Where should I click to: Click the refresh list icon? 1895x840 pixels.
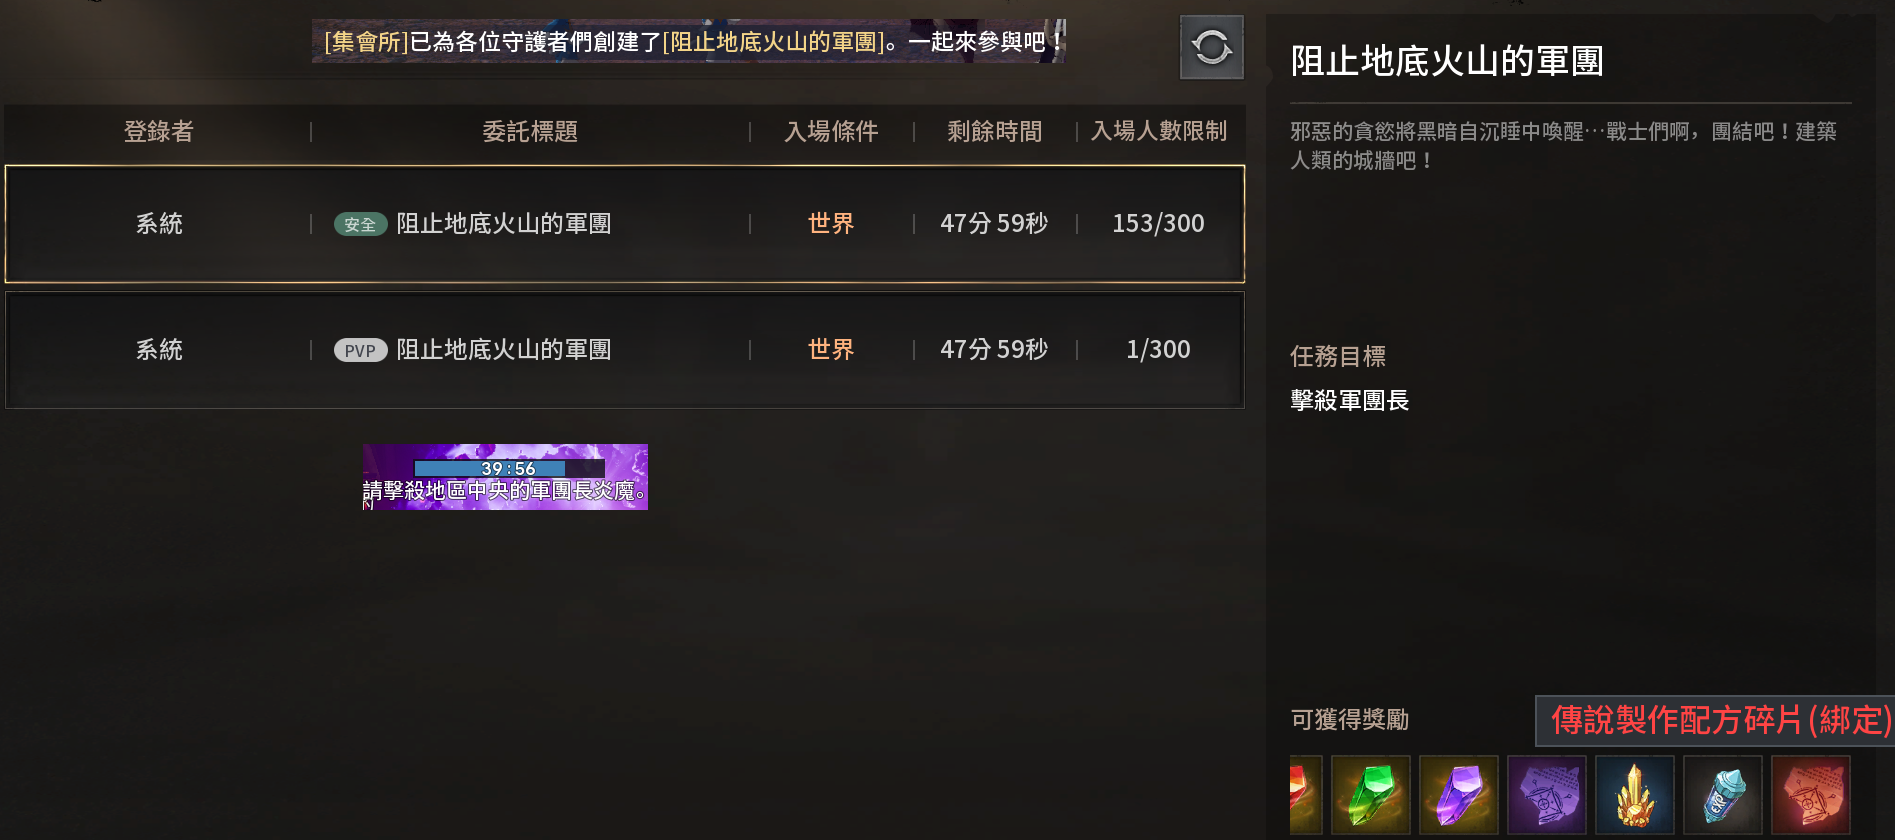point(1211,47)
